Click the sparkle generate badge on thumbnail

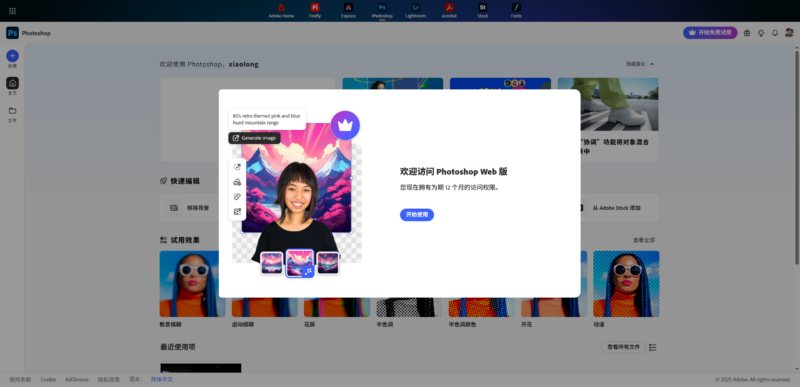[308, 271]
